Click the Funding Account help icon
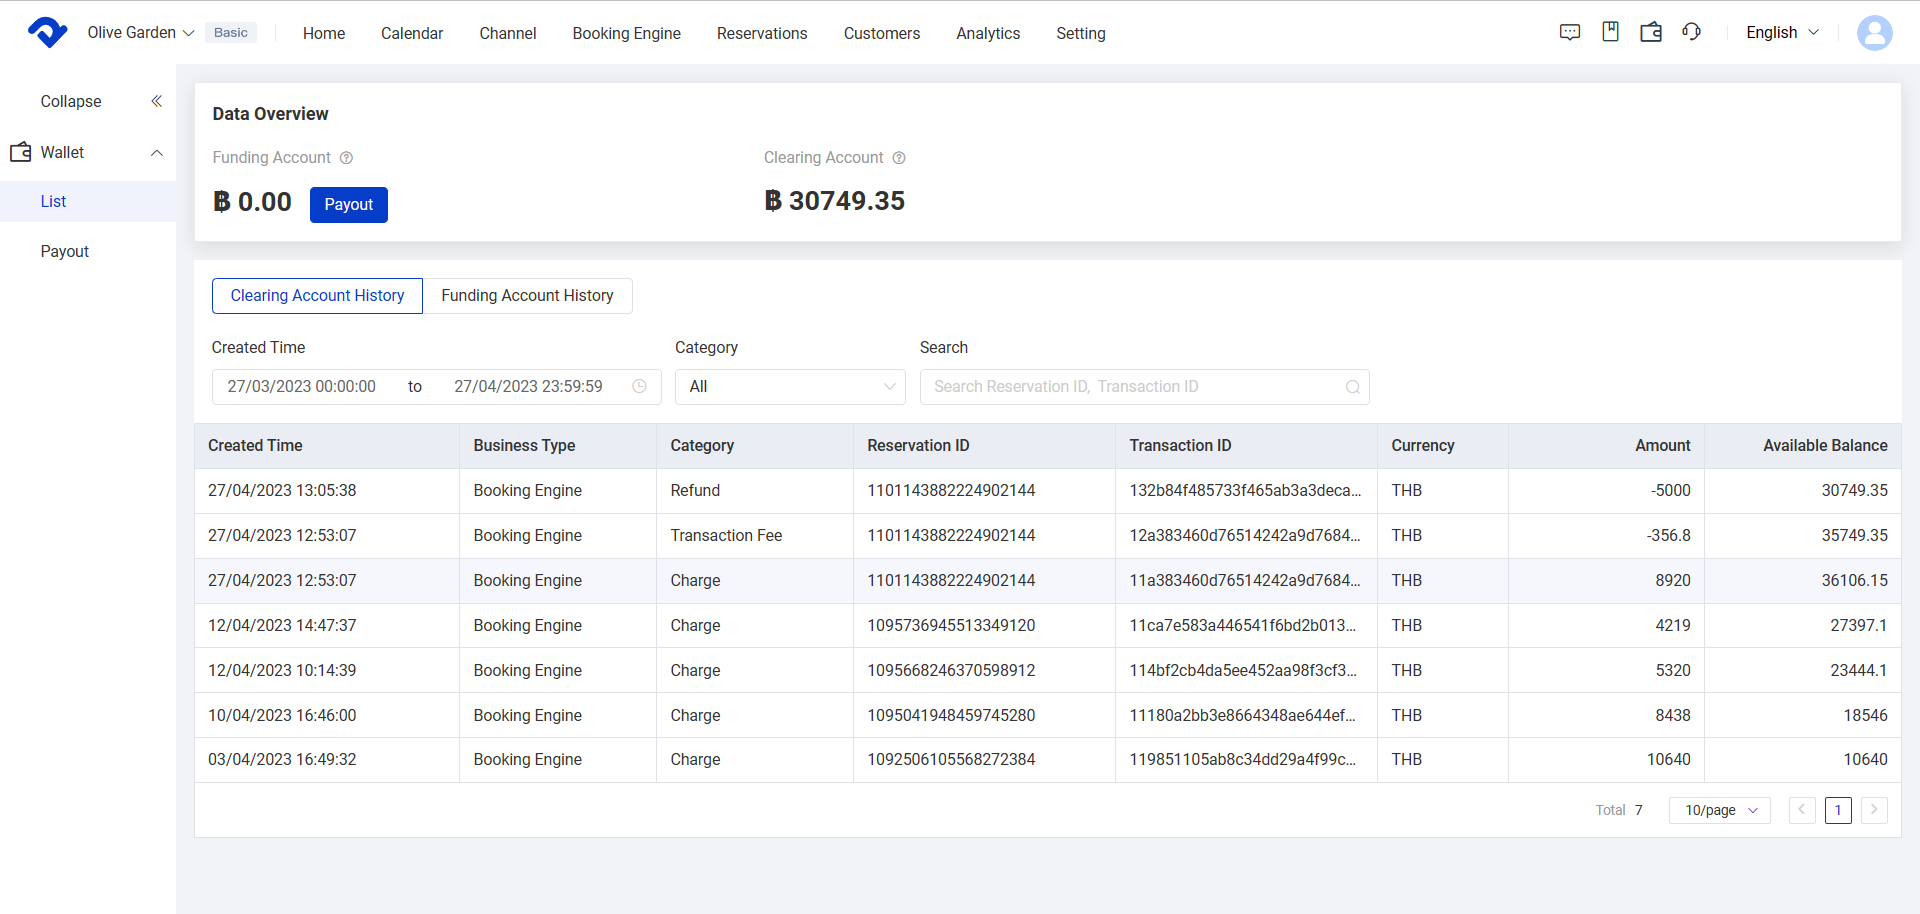 [346, 158]
